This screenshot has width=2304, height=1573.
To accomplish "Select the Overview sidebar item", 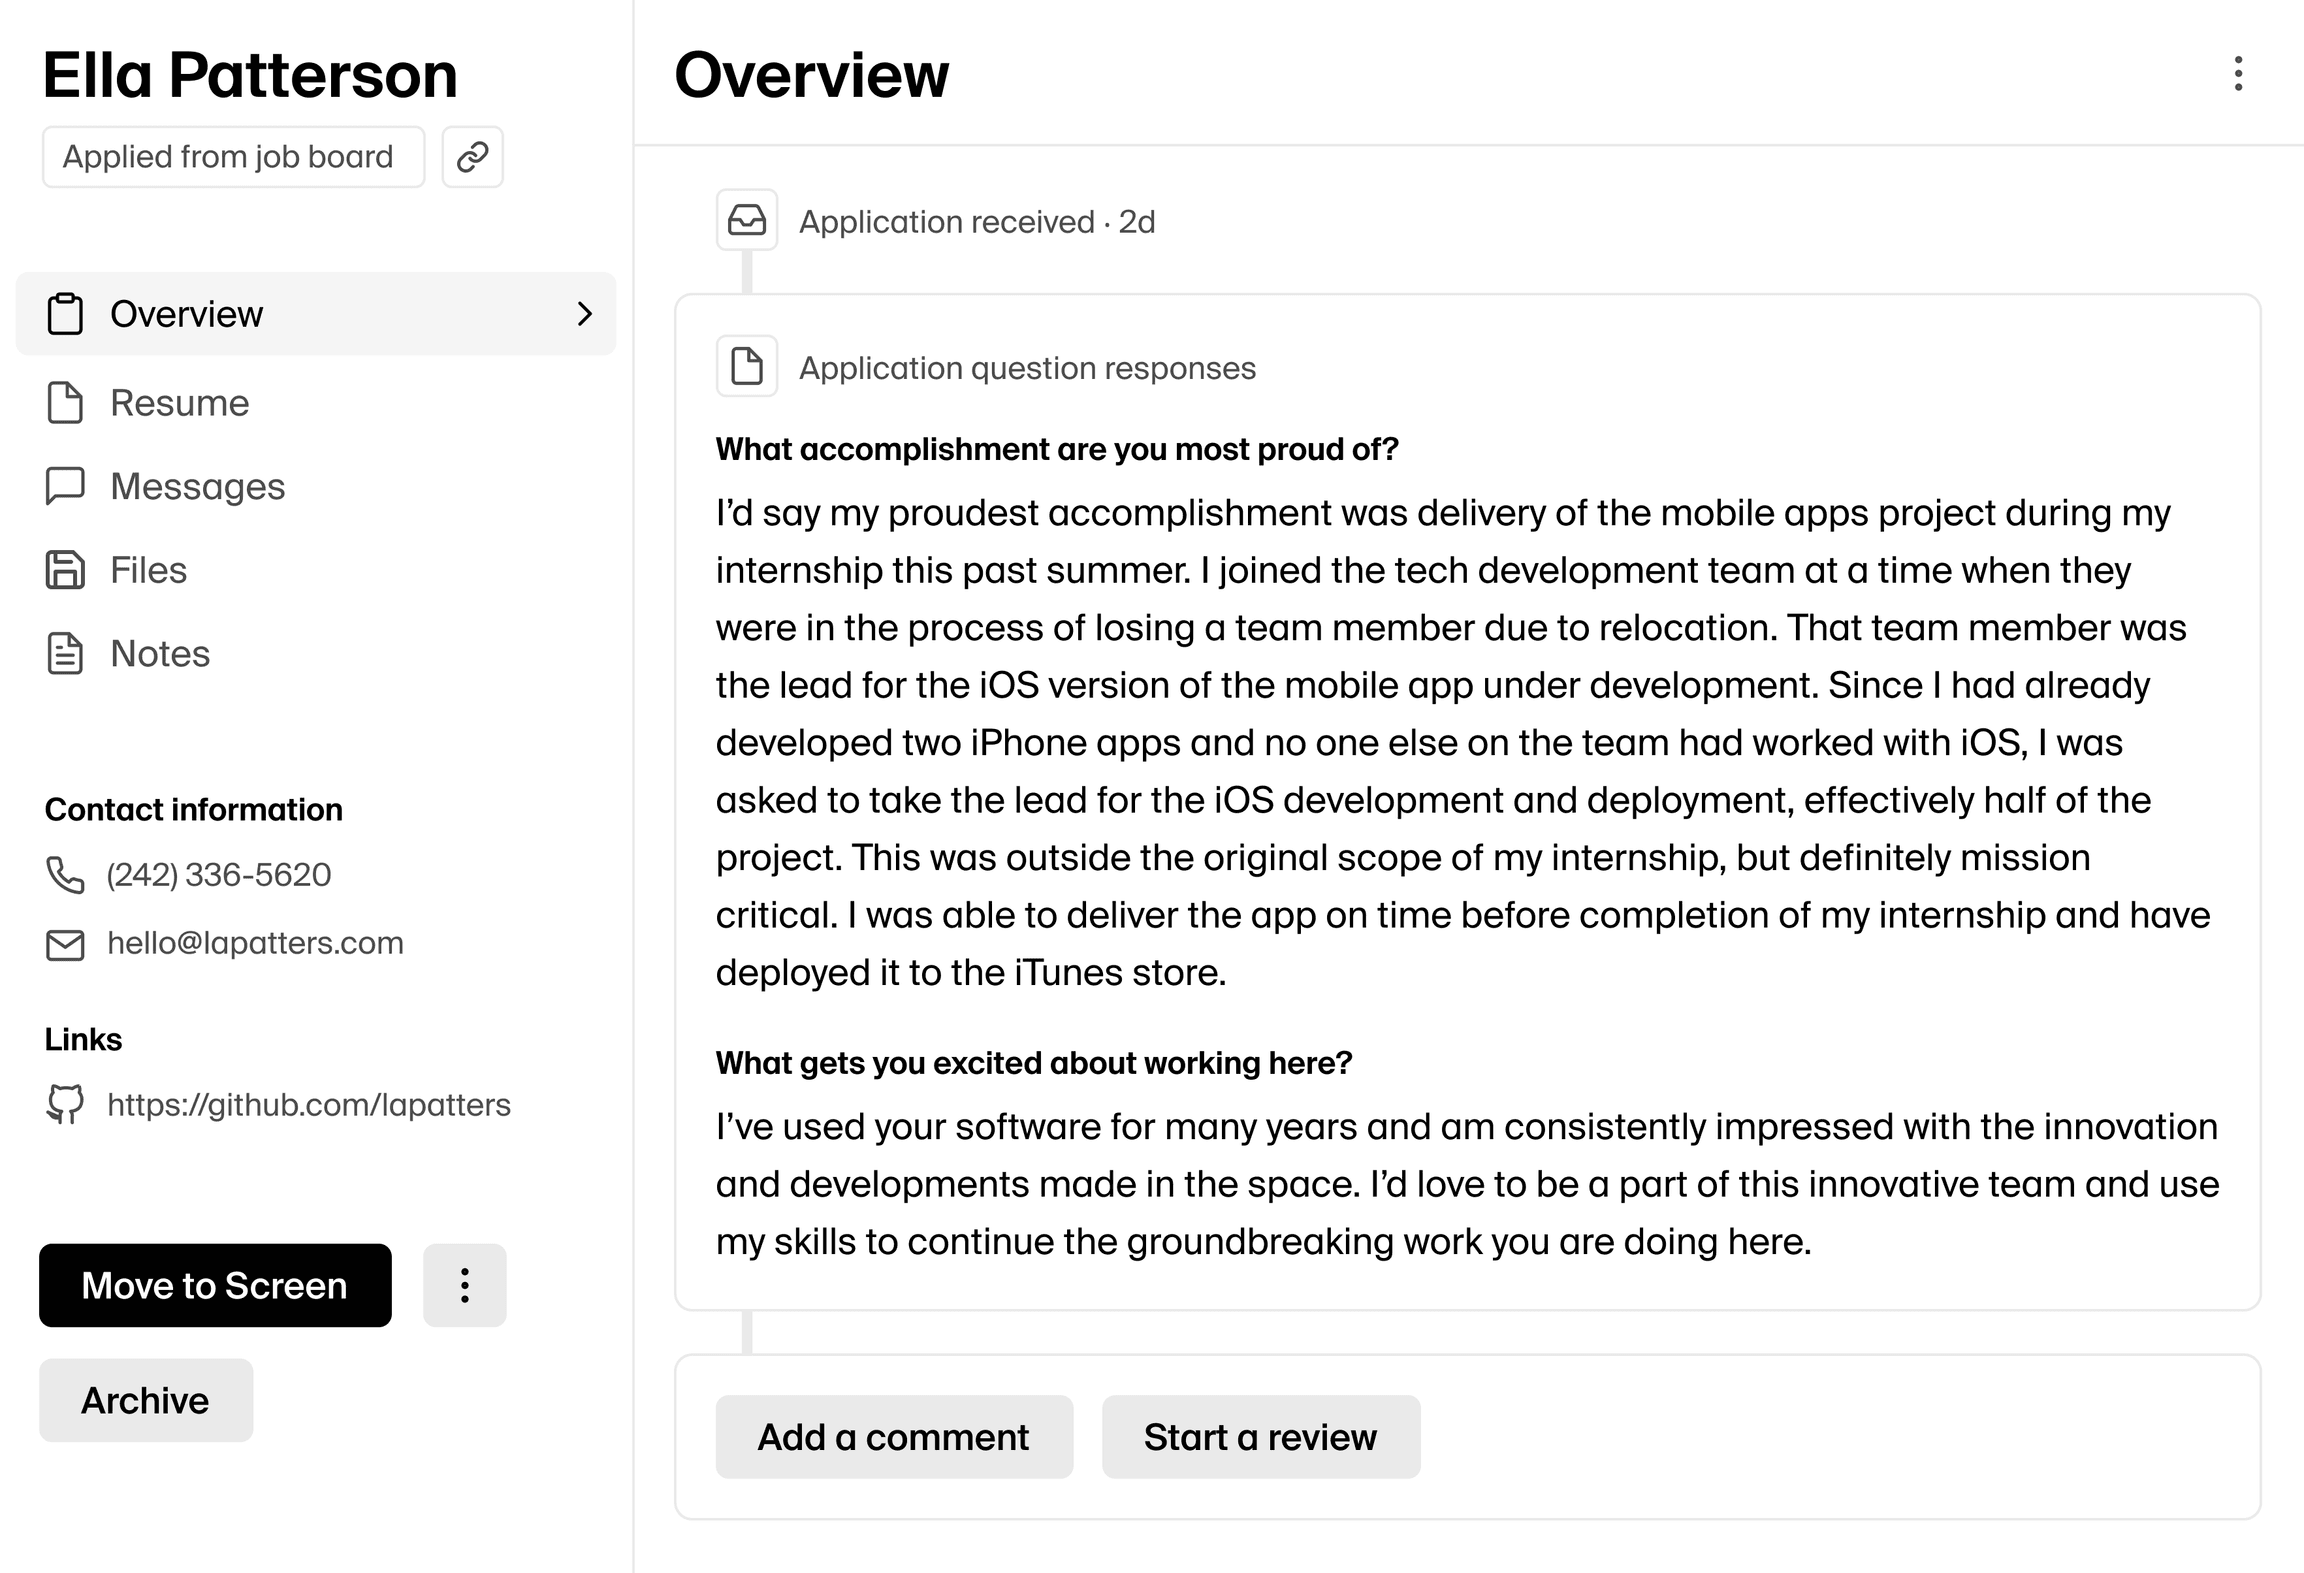I will 187,314.
